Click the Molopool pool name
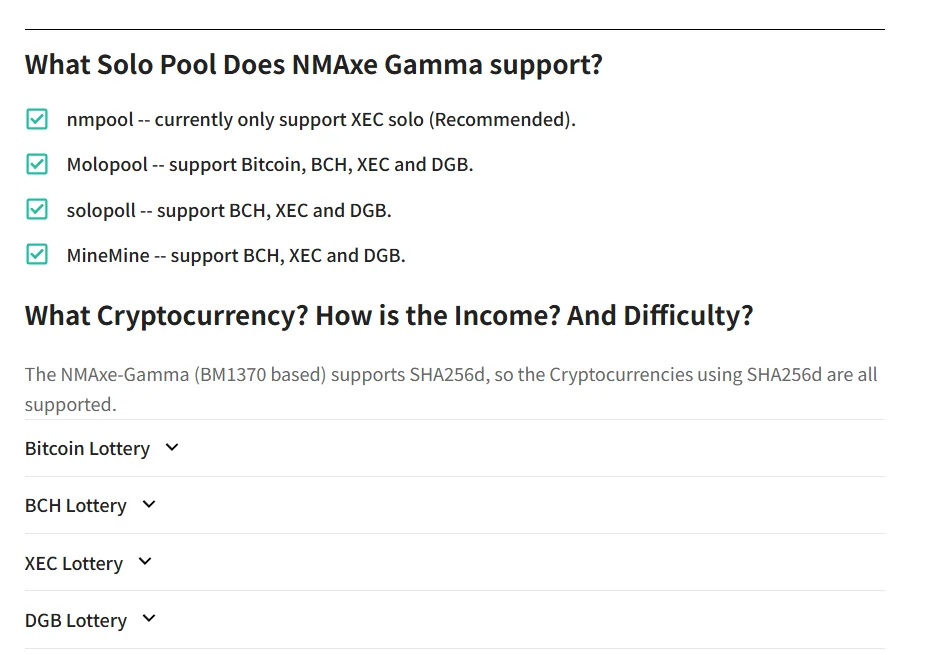This screenshot has width=926, height=655. tap(107, 165)
